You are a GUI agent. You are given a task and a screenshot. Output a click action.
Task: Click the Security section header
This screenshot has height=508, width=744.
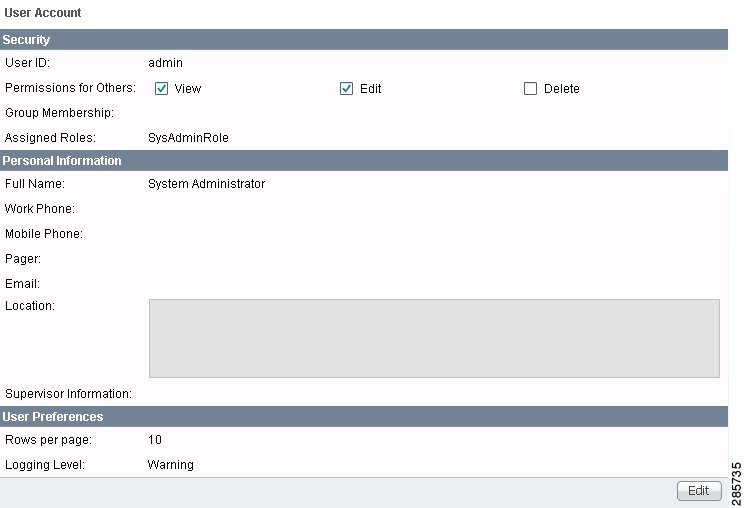click(27, 40)
